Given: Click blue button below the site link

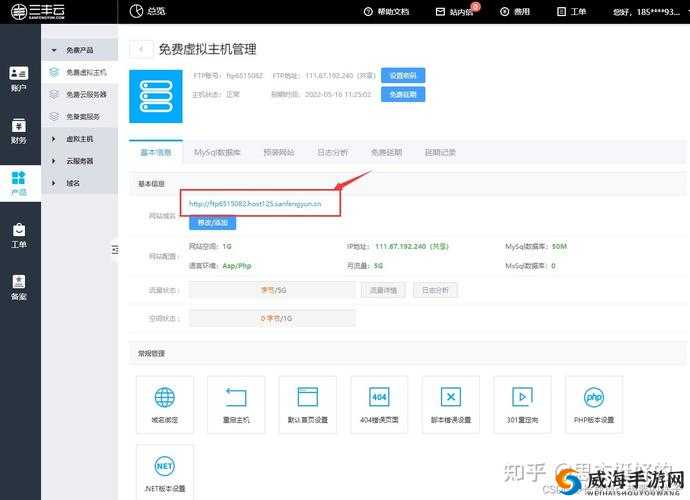Looking at the screenshot, I should [x=213, y=223].
